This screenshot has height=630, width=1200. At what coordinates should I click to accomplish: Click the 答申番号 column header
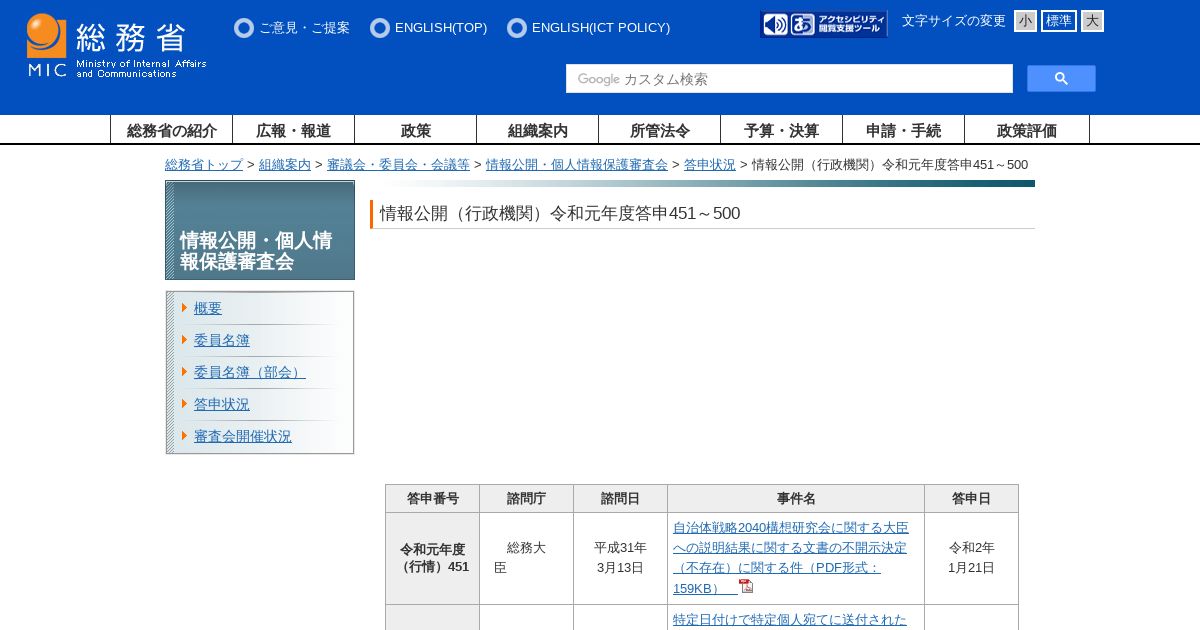(x=433, y=499)
